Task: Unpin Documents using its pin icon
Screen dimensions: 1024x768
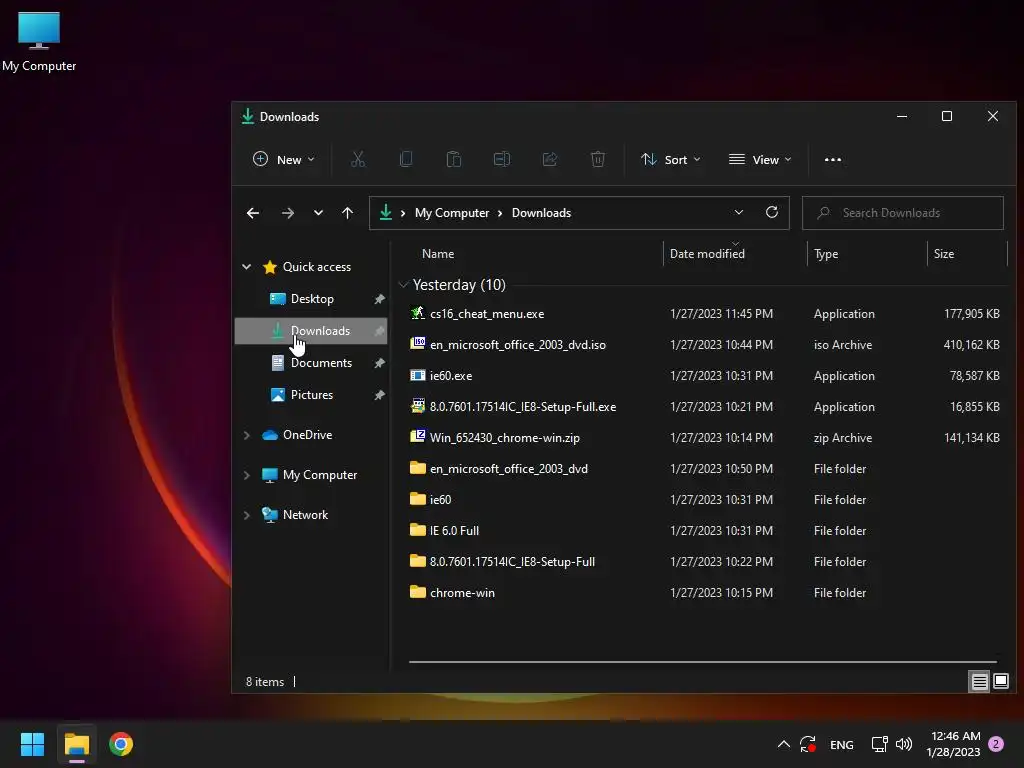Action: point(379,362)
